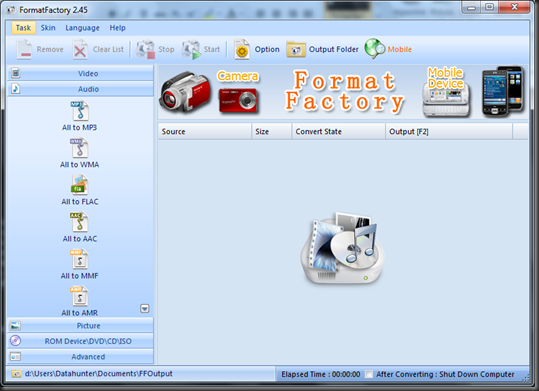Open the Task menu
Viewport: 539px width, 391px height.
pyautogui.click(x=23, y=28)
